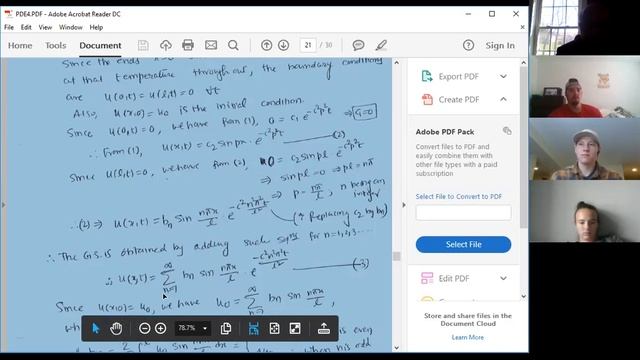Click the Find text magnifier icon
This screenshot has height=360, width=640.
[233, 45]
